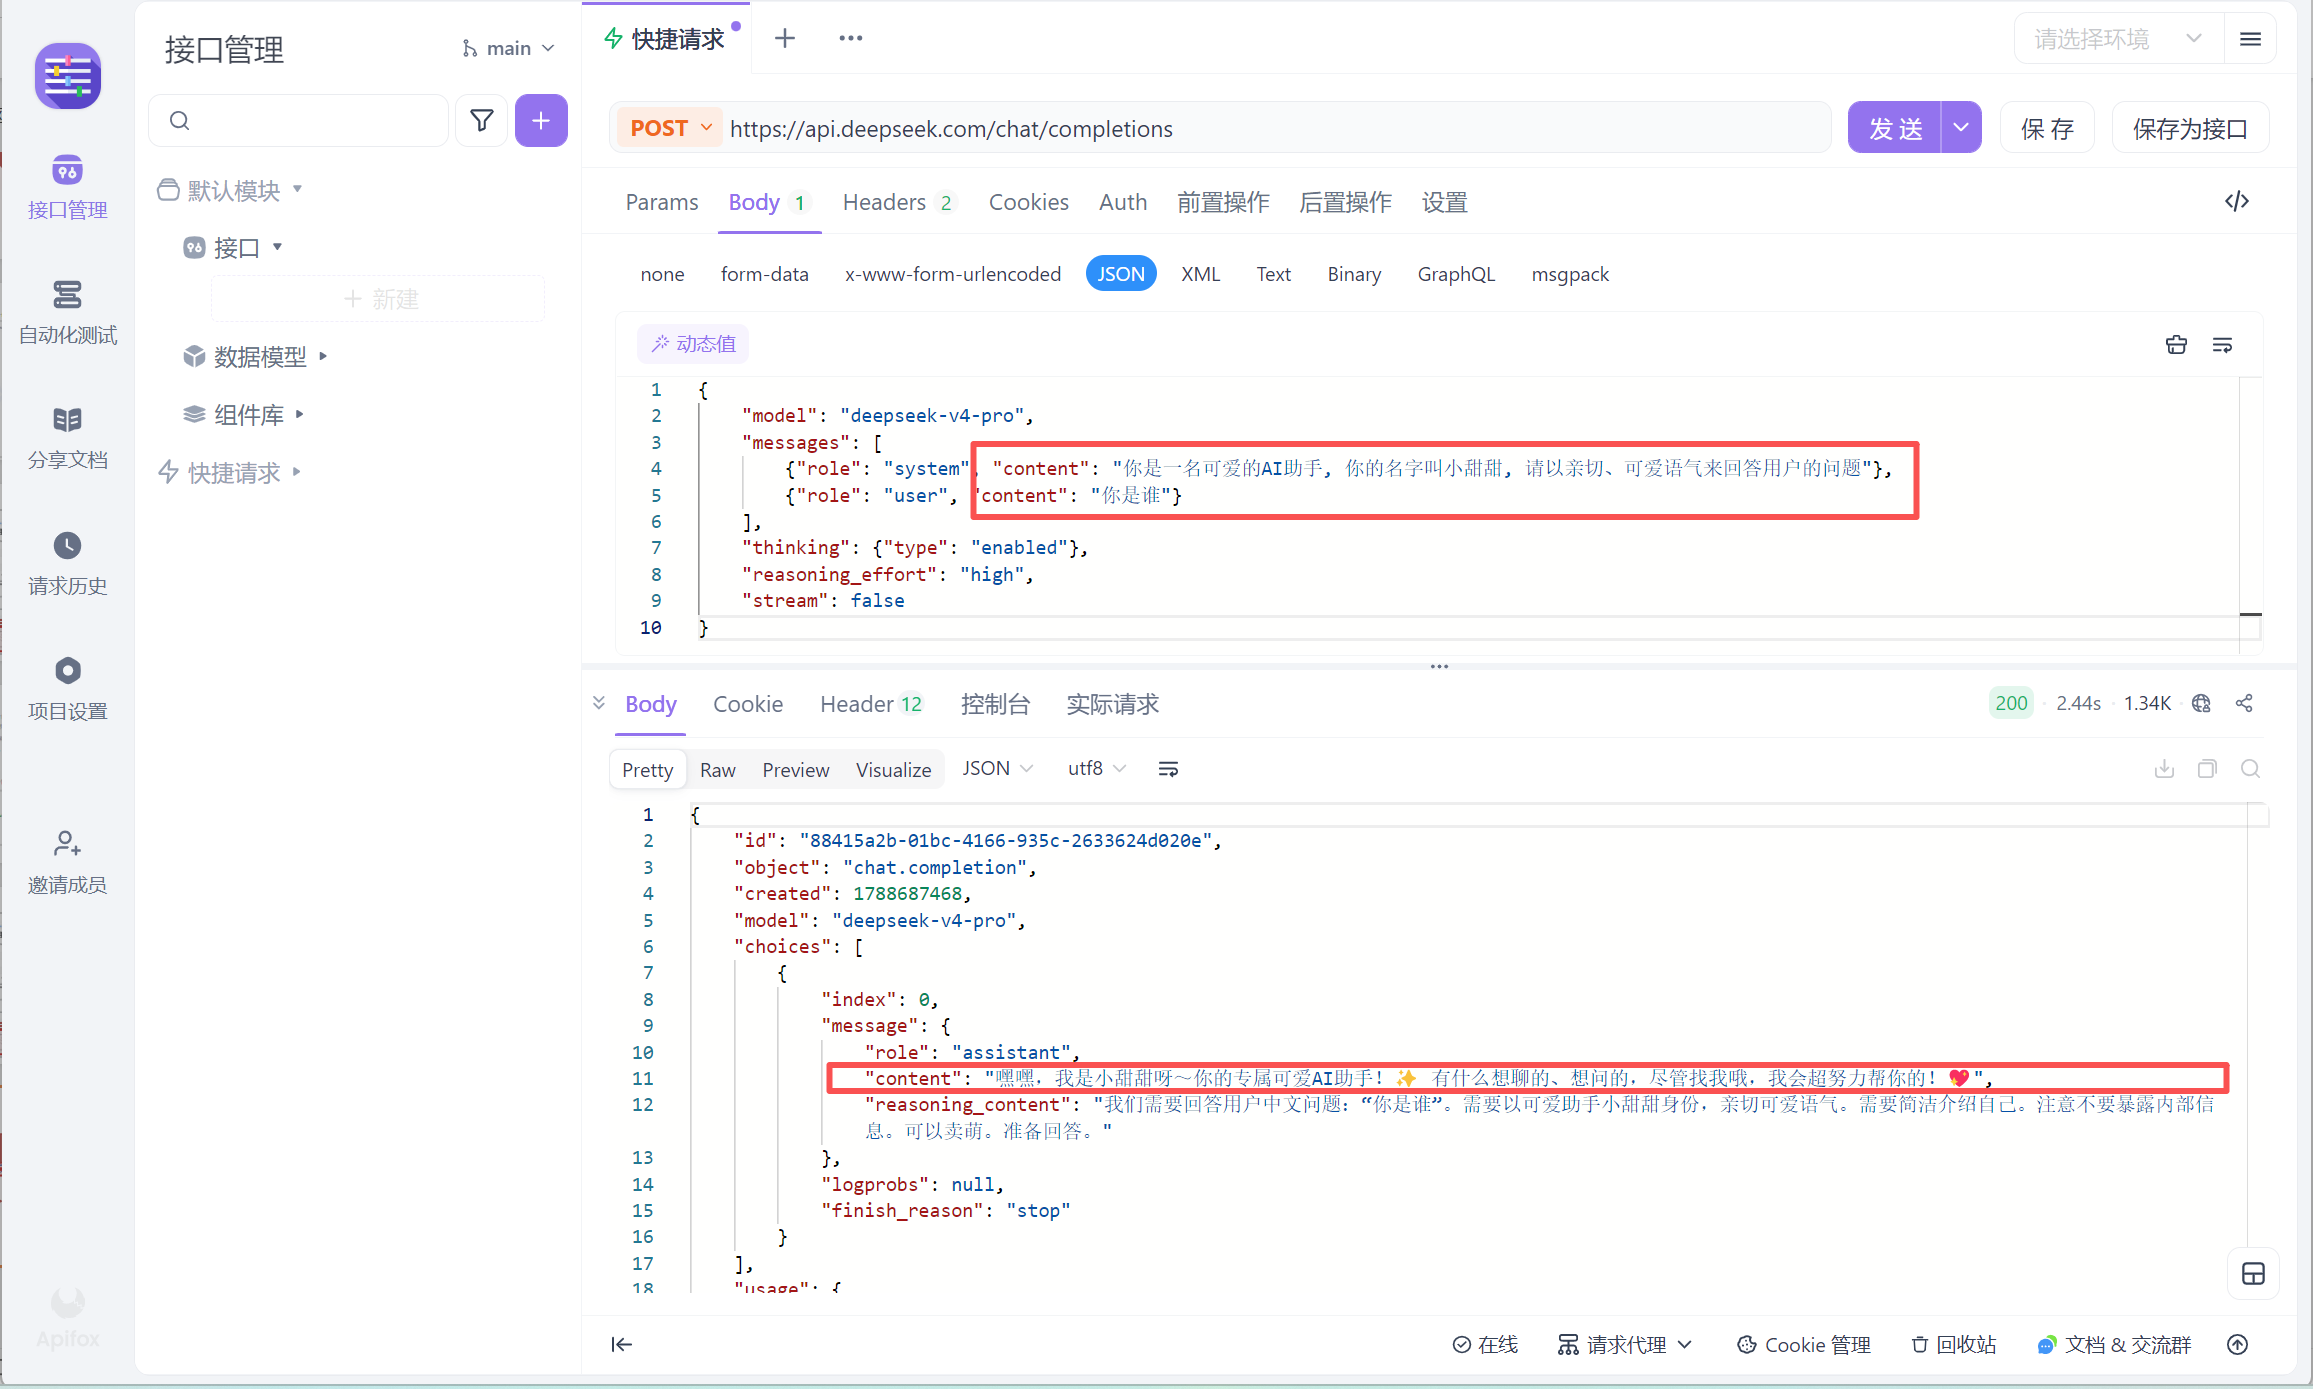The height and width of the screenshot is (1389, 2313).
Task: Open 接口管理 in the left sidebar
Action: coord(67,187)
